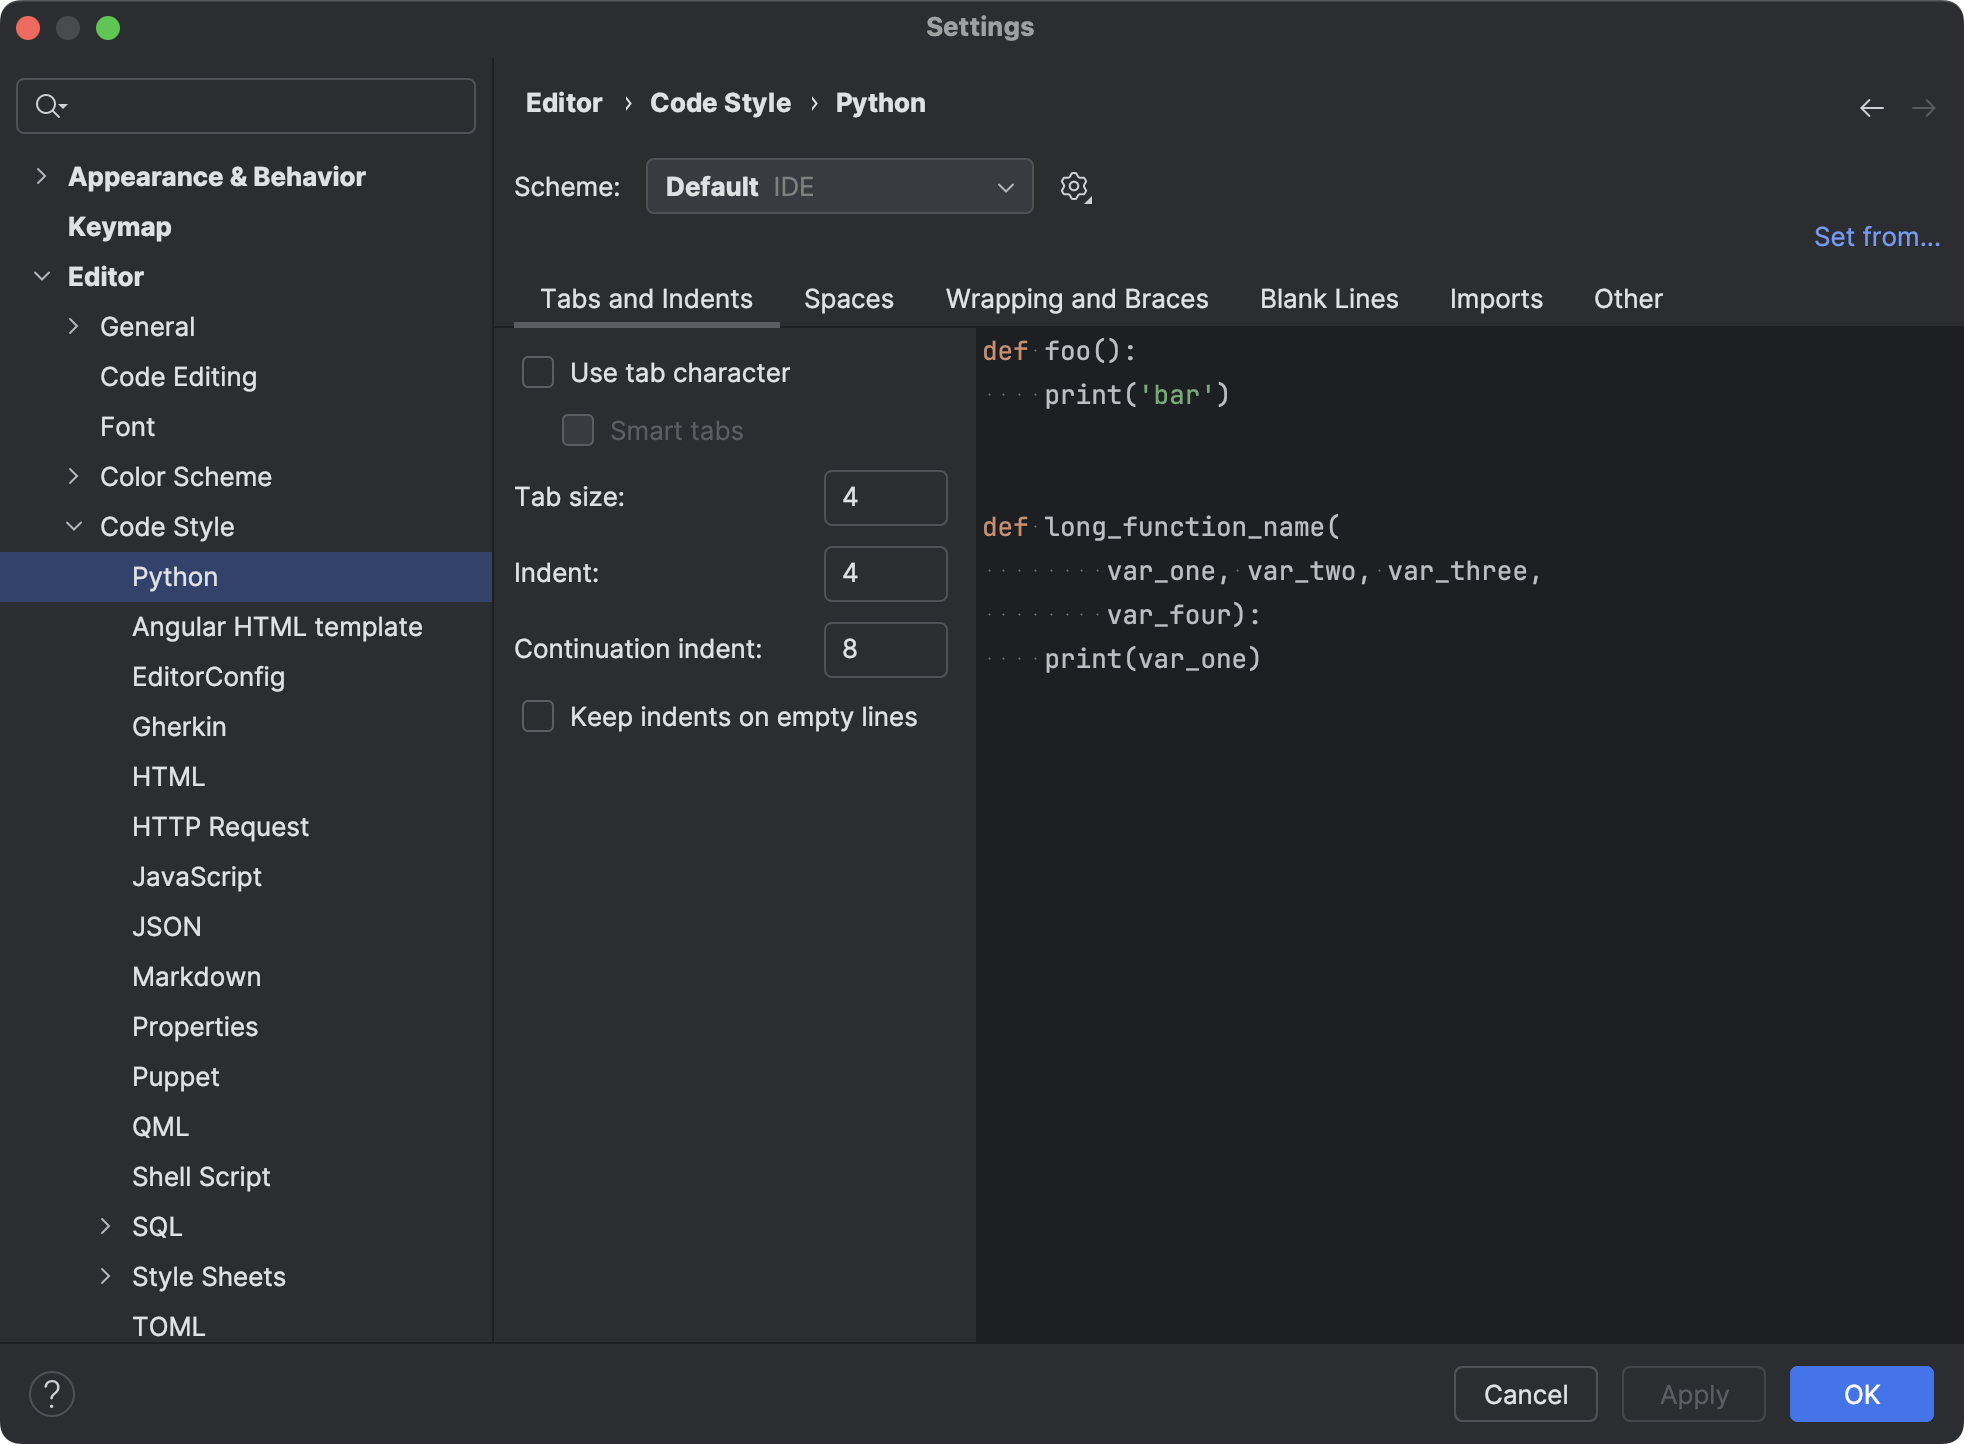Switch to the Imports tab
The width and height of the screenshot is (1964, 1444).
1495,299
